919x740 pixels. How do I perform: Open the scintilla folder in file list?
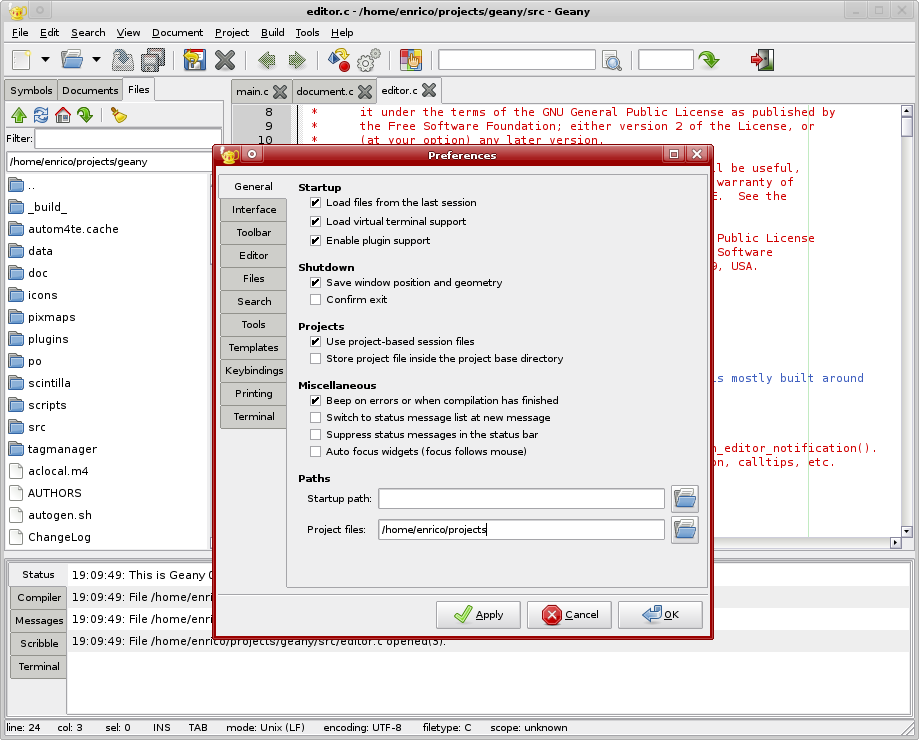point(49,383)
